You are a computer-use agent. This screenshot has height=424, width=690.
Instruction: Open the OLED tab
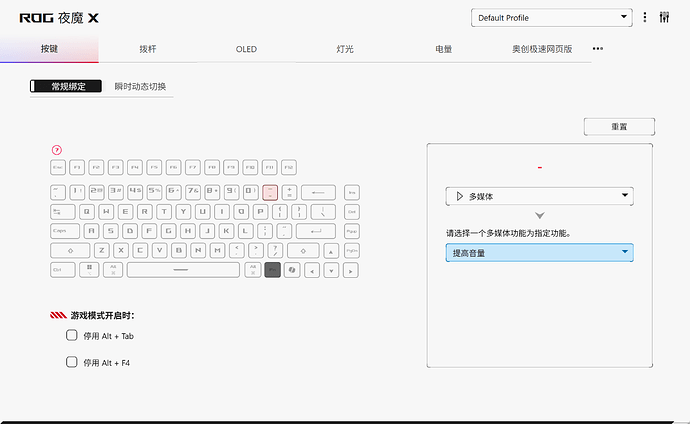(246, 49)
